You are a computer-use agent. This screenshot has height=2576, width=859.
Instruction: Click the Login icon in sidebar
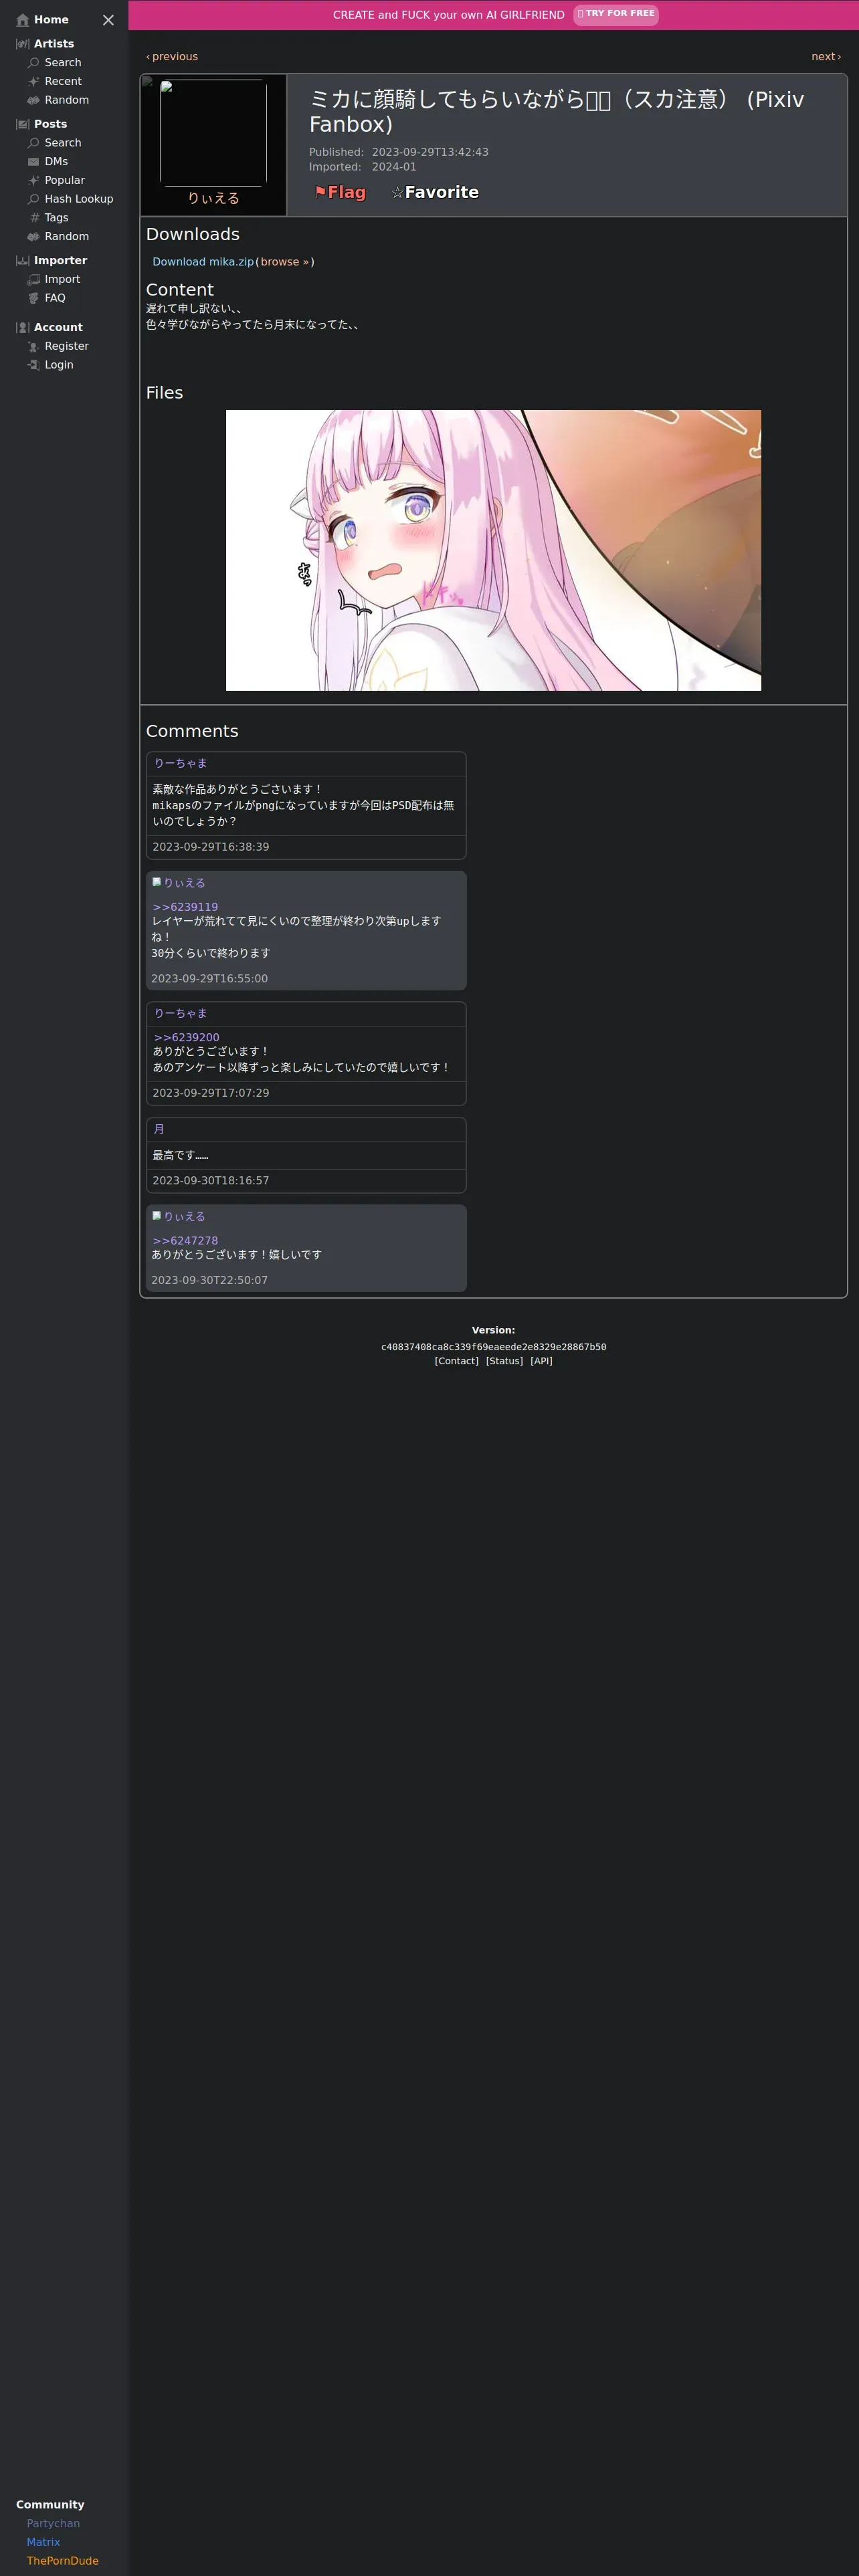point(34,365)
